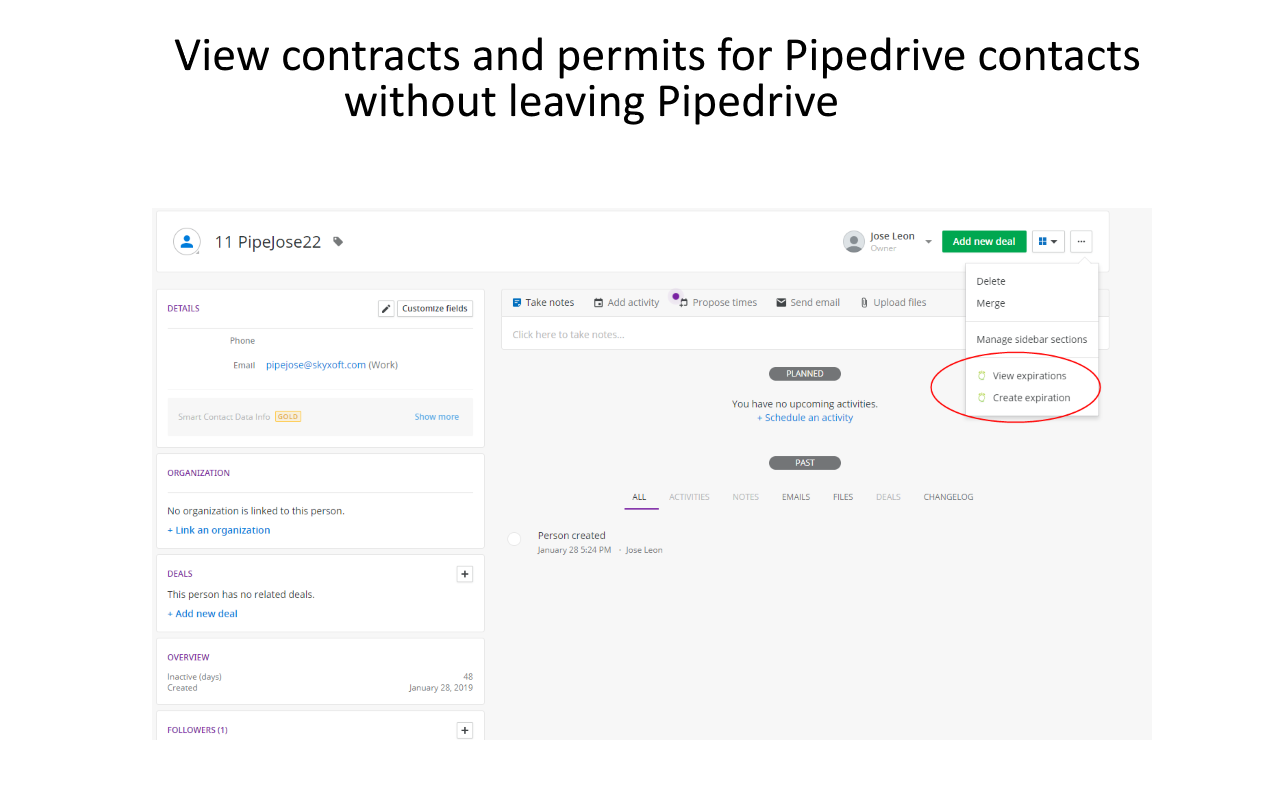Image resolution: width=1280 pixels, height=800 pixels.
Task: Select Merge from the context menu
Action: [x=990, y=303]
